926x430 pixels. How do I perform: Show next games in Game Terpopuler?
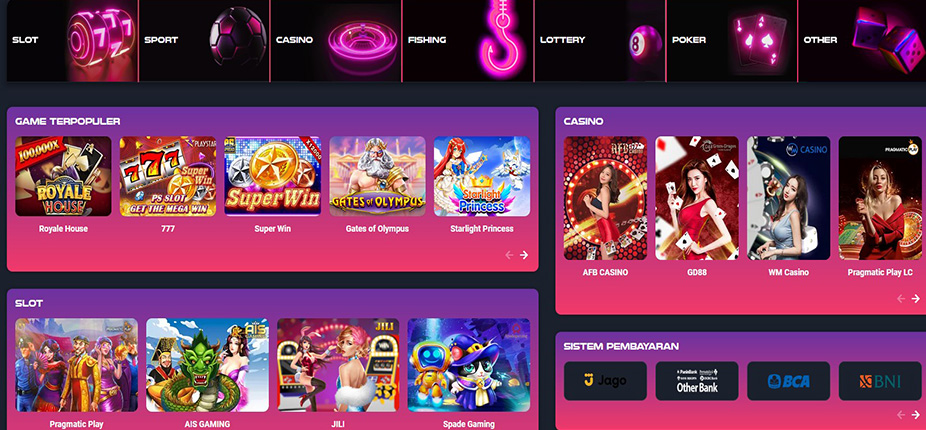coord(524,255)
